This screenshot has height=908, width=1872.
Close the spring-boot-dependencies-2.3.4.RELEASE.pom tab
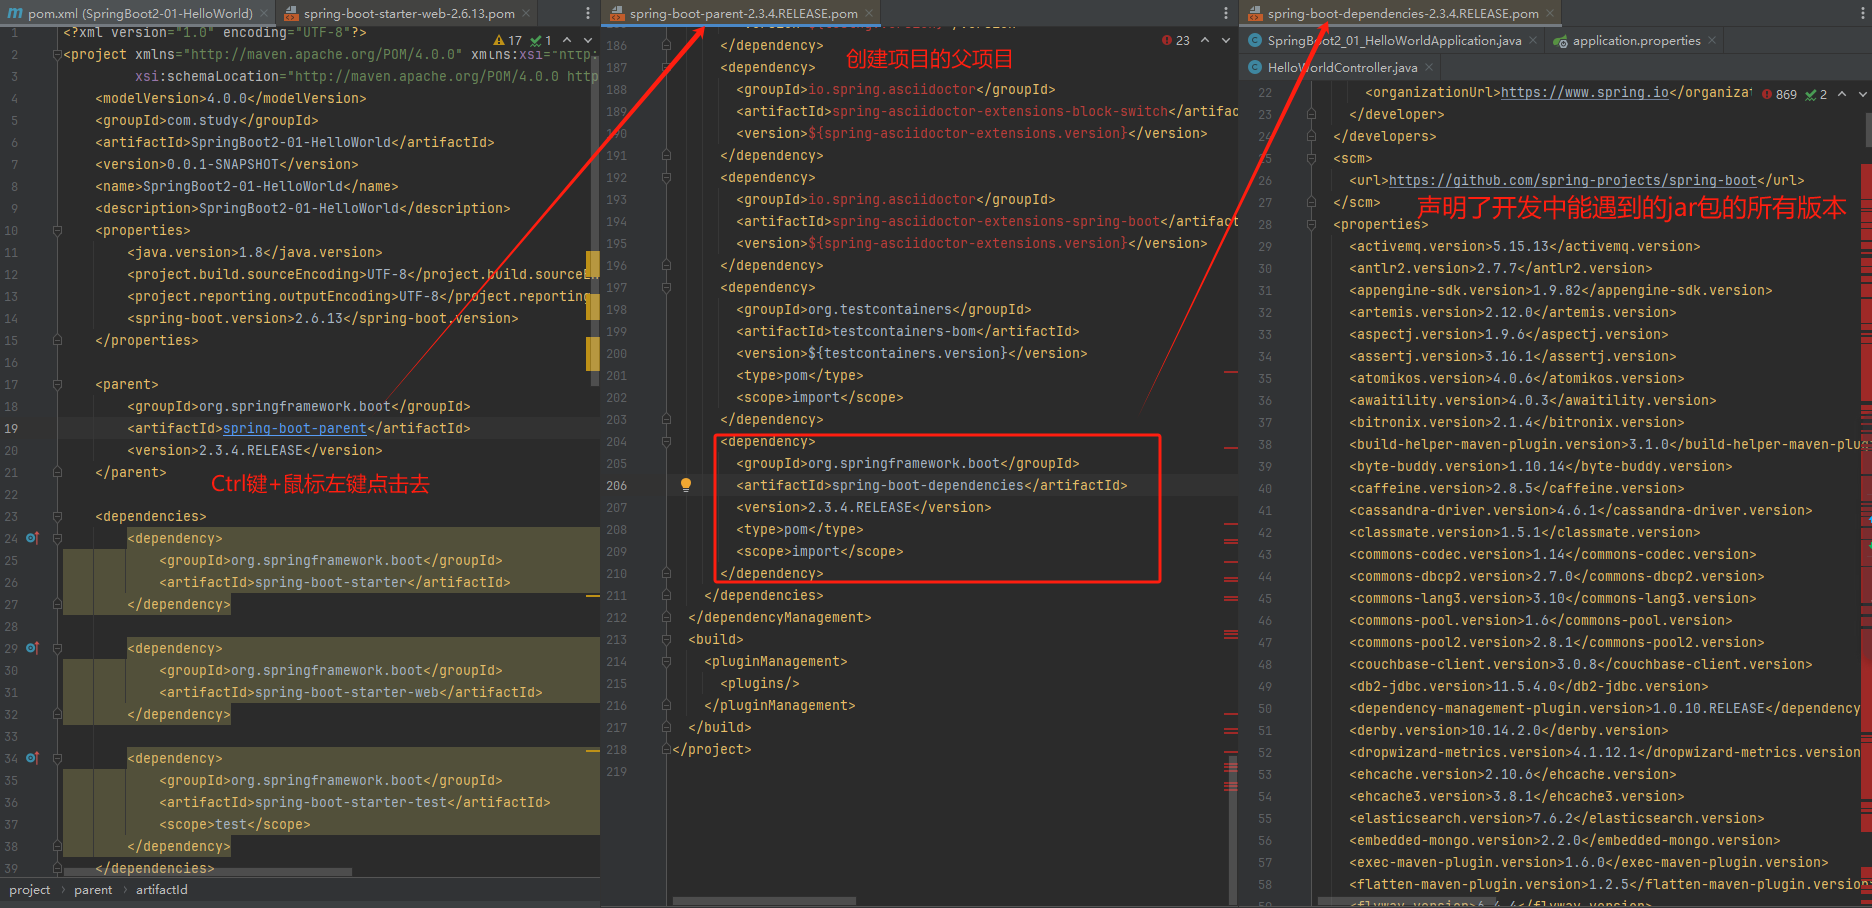pyautogui.click(x=1550, y=13)
